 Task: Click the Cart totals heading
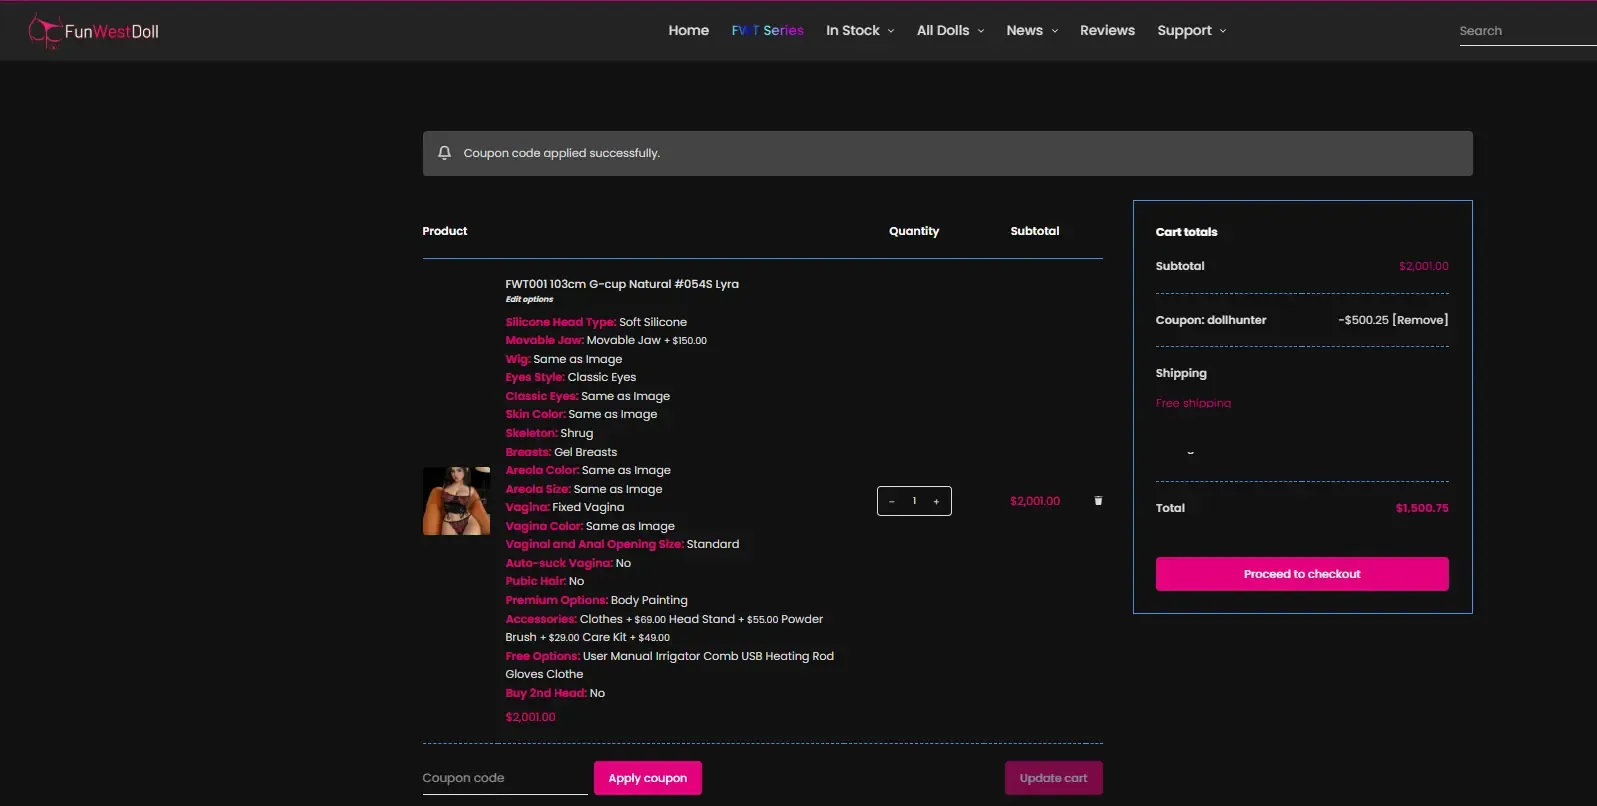(1187, 232)
